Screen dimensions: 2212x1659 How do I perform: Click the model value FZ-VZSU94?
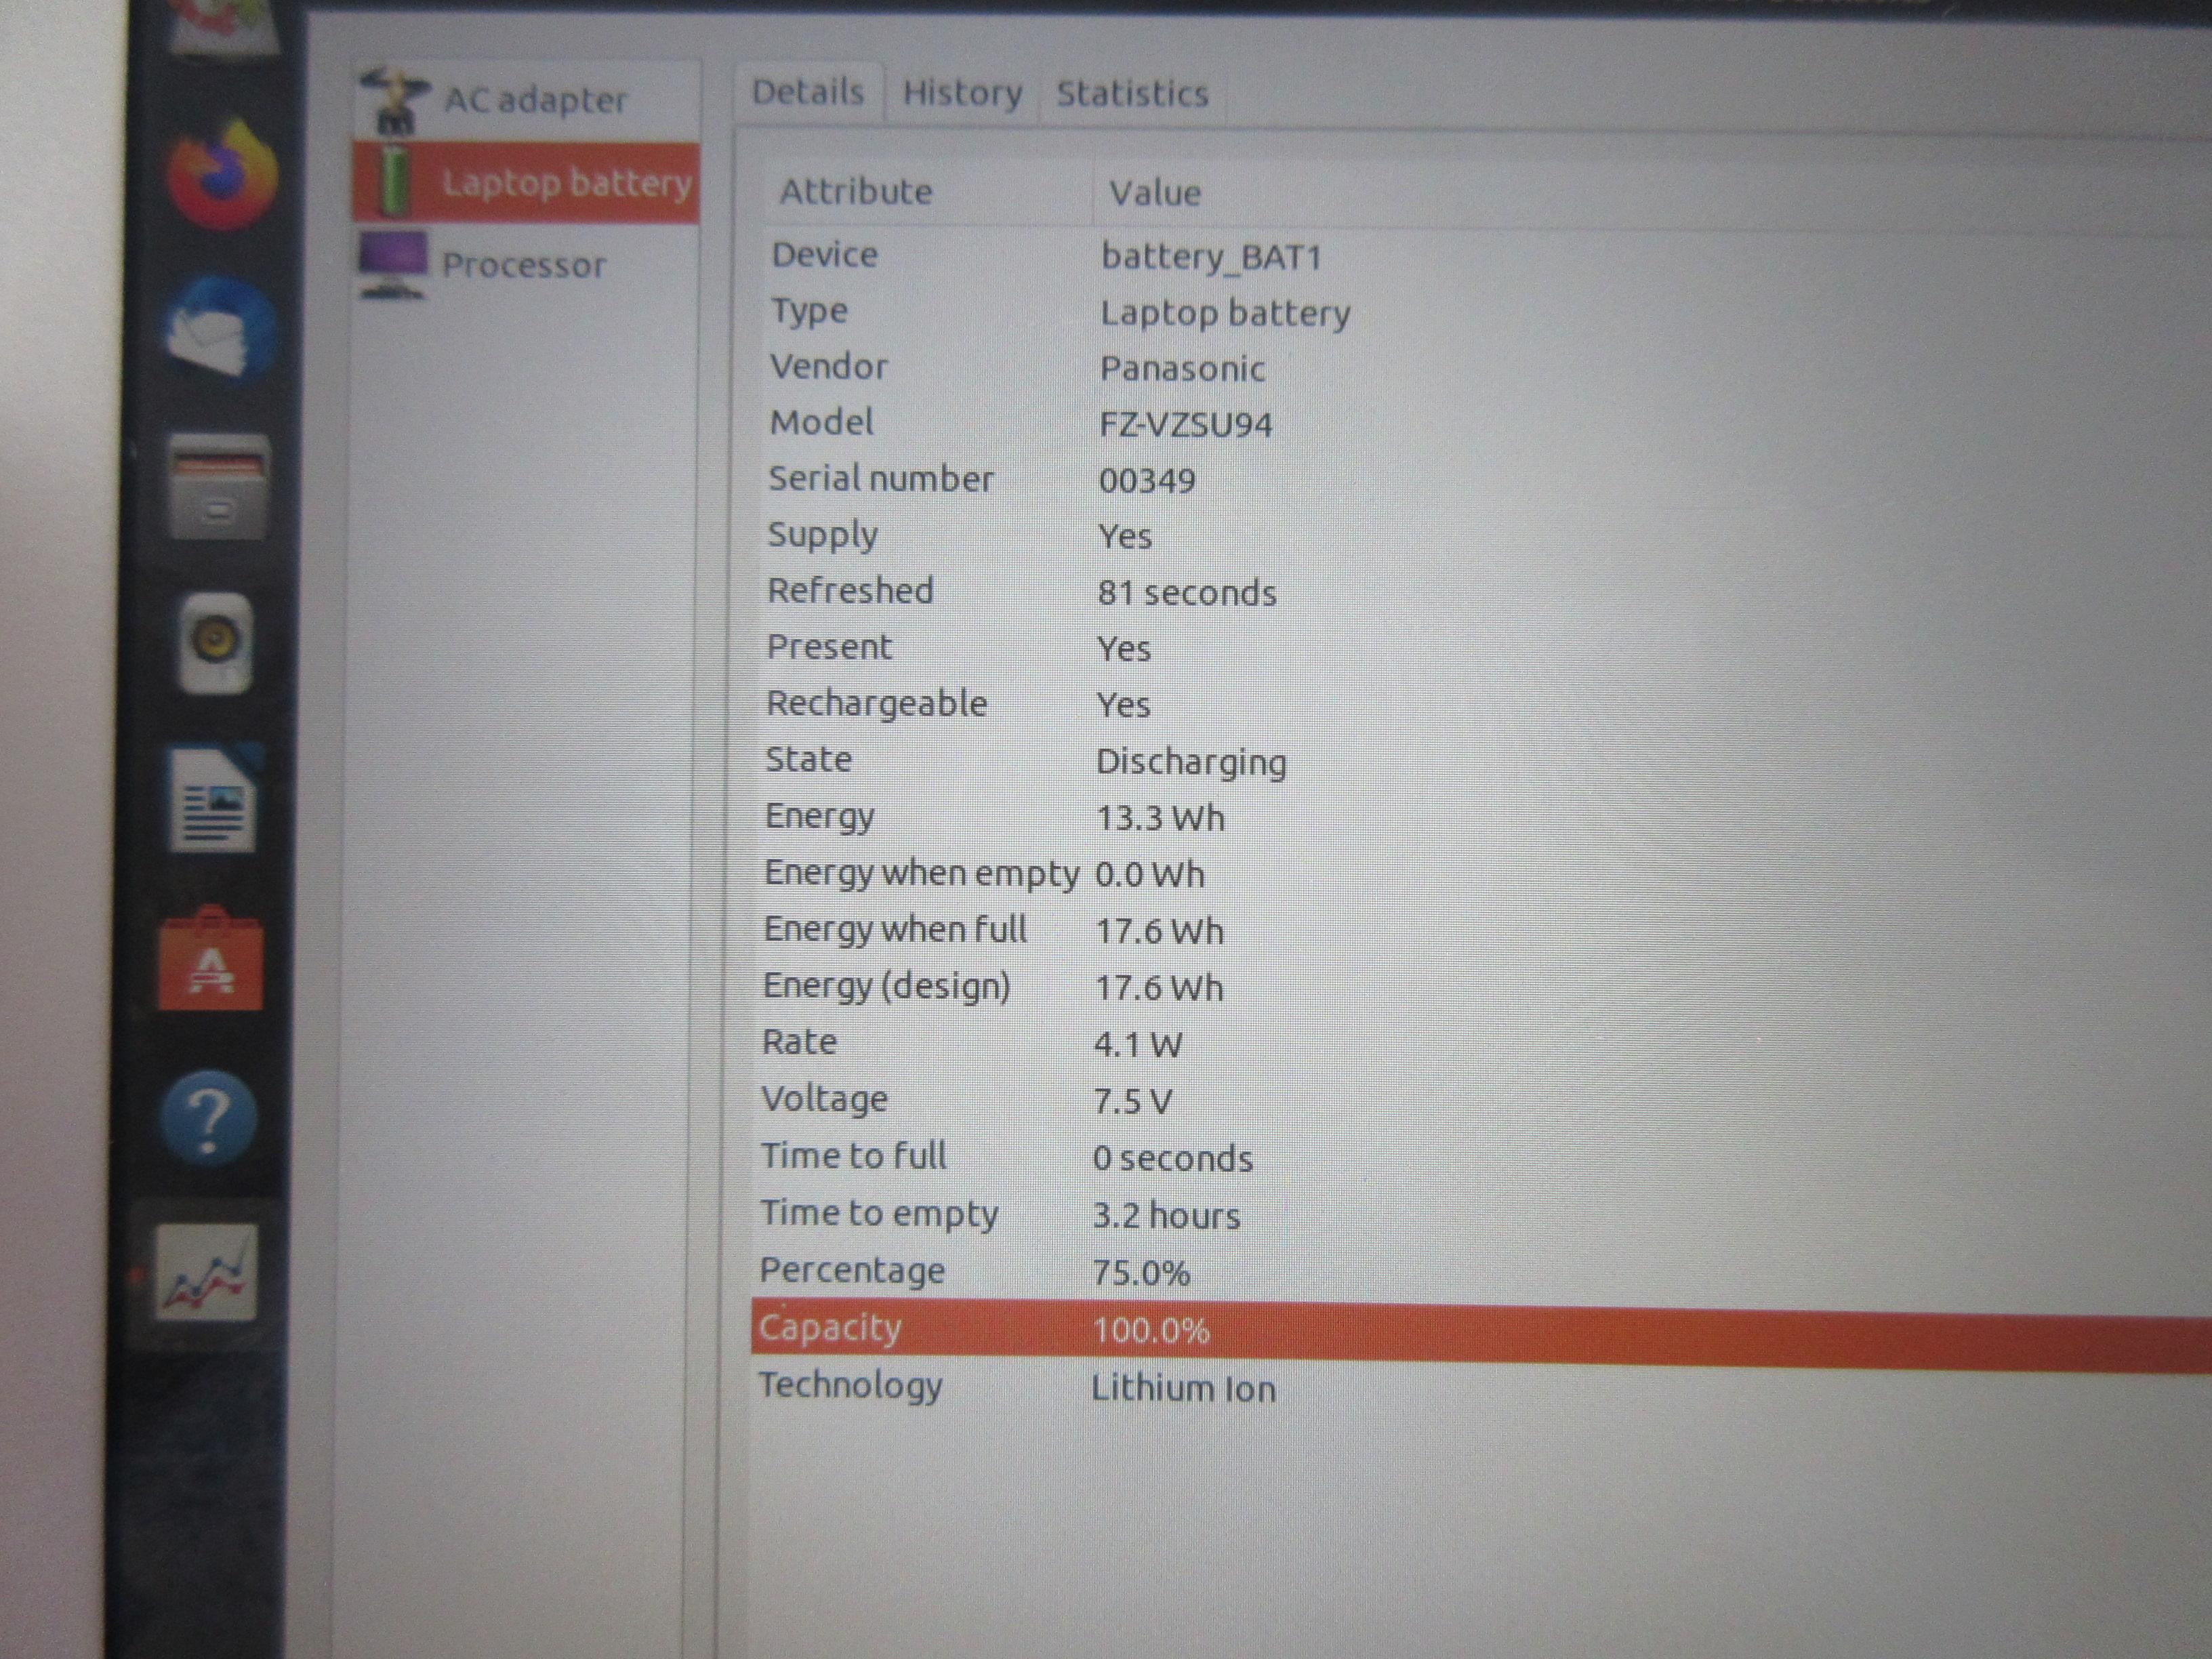pos(1186,425)
